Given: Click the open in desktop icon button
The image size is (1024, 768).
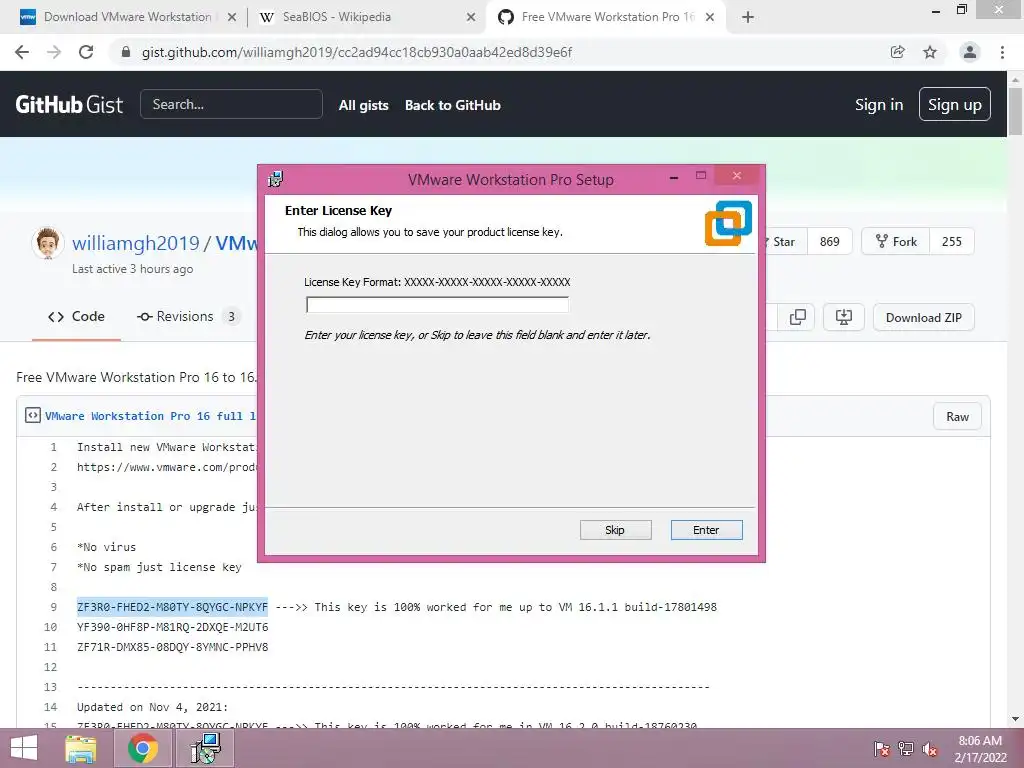Looking at the screenshot, I should pos(844,317).
